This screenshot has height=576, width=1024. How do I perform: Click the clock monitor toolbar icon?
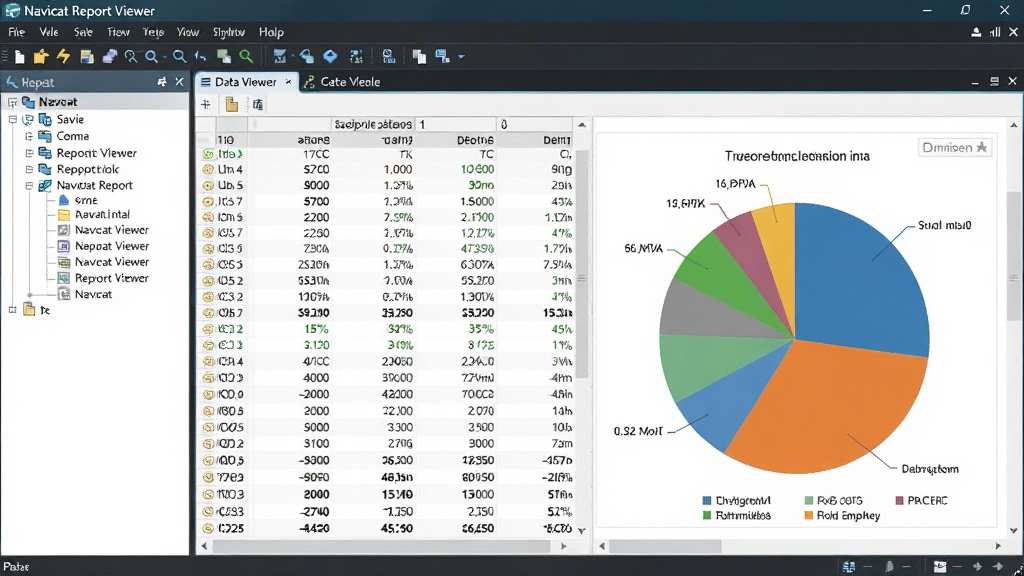tap(389, 57)
